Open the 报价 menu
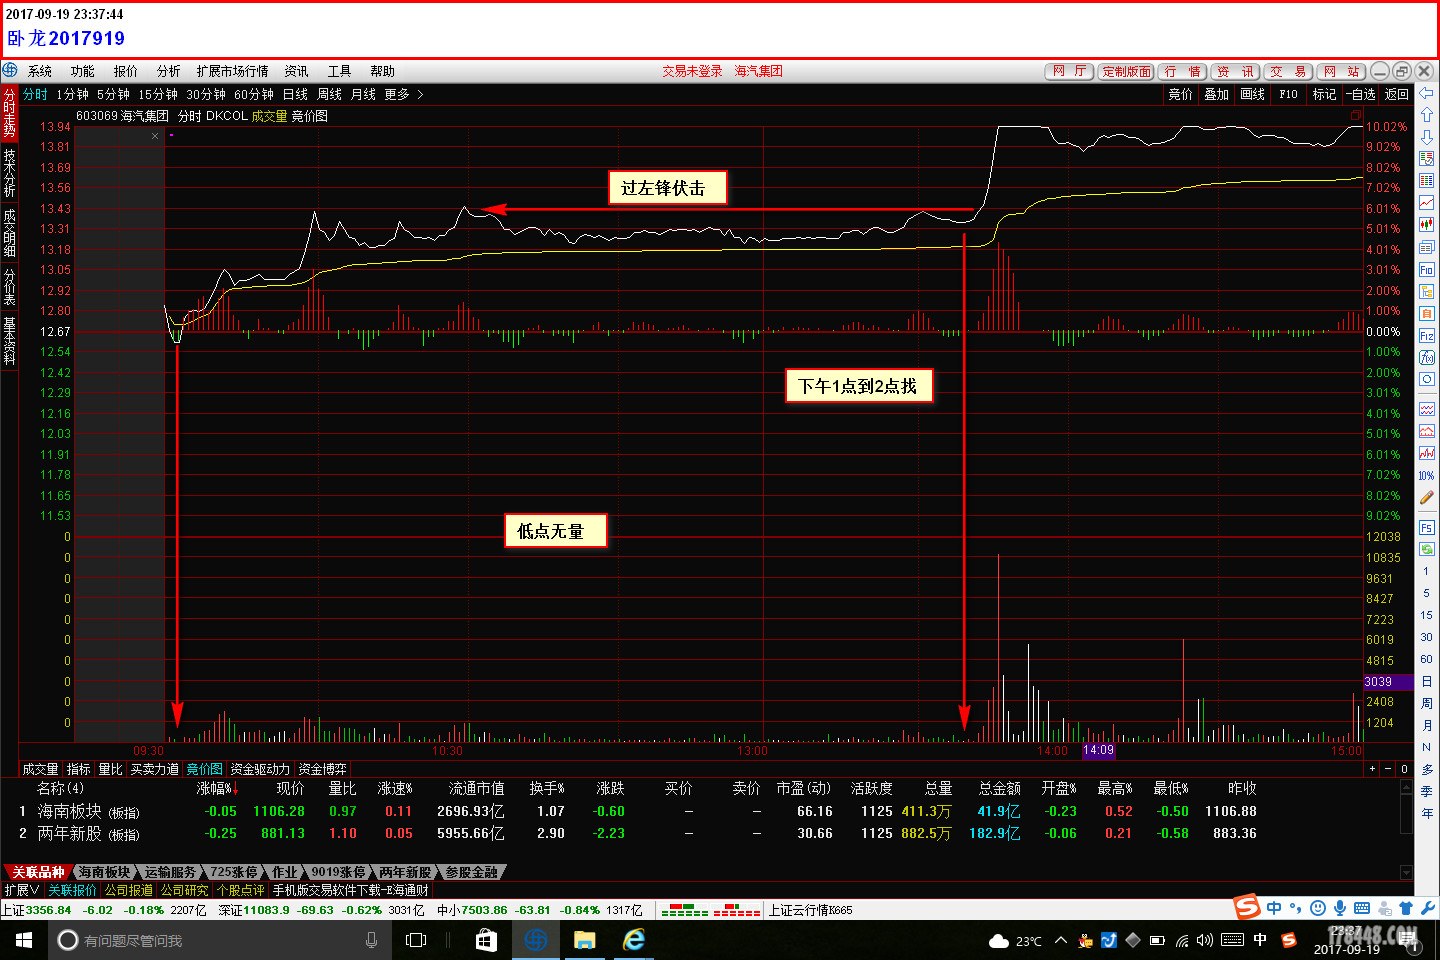This screenshot has height=960, width=1440. (126, 71)
